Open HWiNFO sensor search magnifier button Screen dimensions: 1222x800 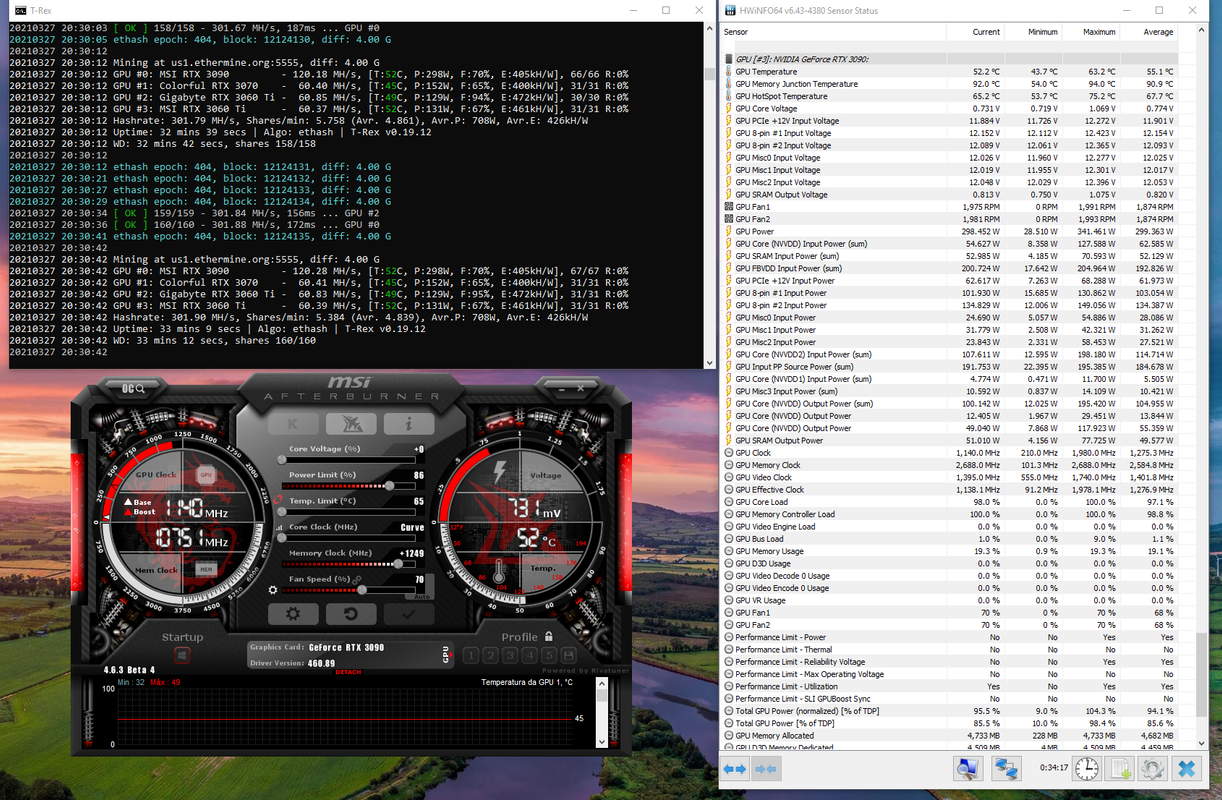(967, 768)
